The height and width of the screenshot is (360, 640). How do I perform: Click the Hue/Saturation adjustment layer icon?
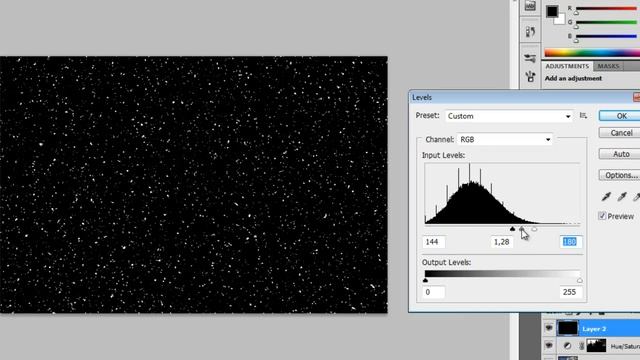tap(567, 346)
